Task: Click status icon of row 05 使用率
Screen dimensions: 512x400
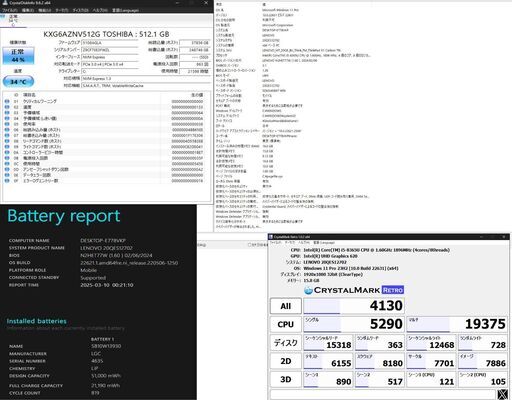Action: click(7, 124)
